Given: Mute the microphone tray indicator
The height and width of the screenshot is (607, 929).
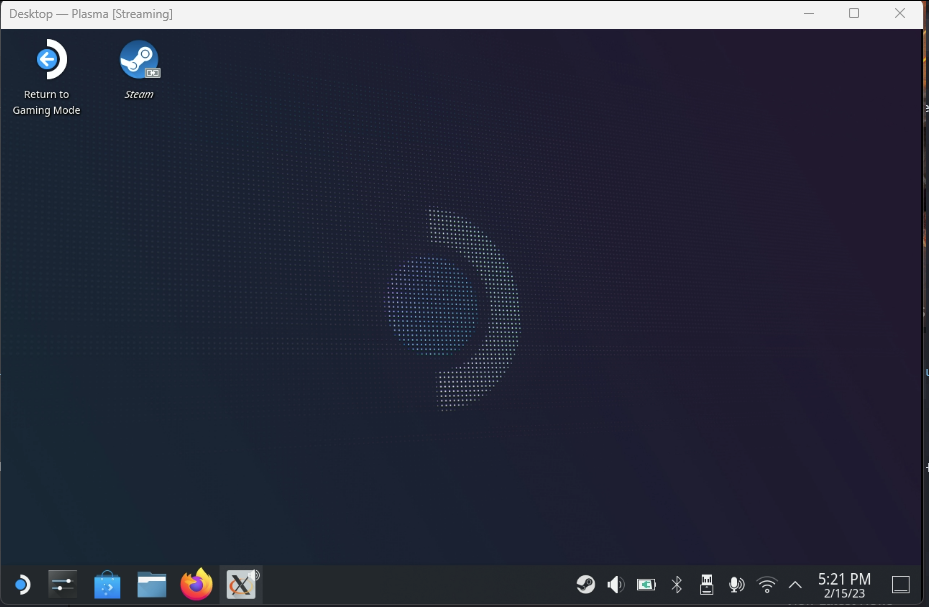Looking at the screenshot, I should click(736, 584).
